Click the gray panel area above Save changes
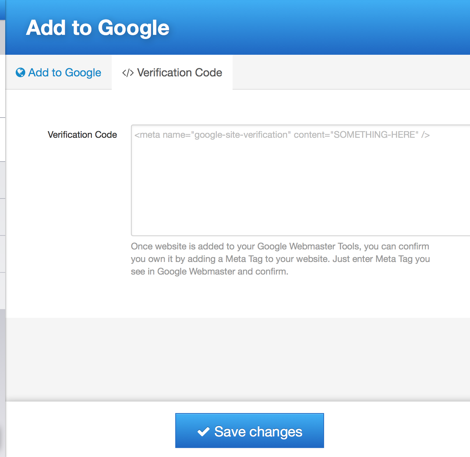This screenshot has width=470, height=457. (x=238, y=359)
